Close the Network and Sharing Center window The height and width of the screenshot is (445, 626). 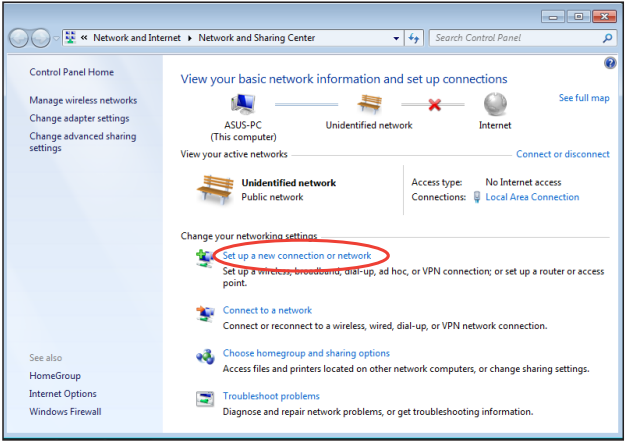click(604, 17)
